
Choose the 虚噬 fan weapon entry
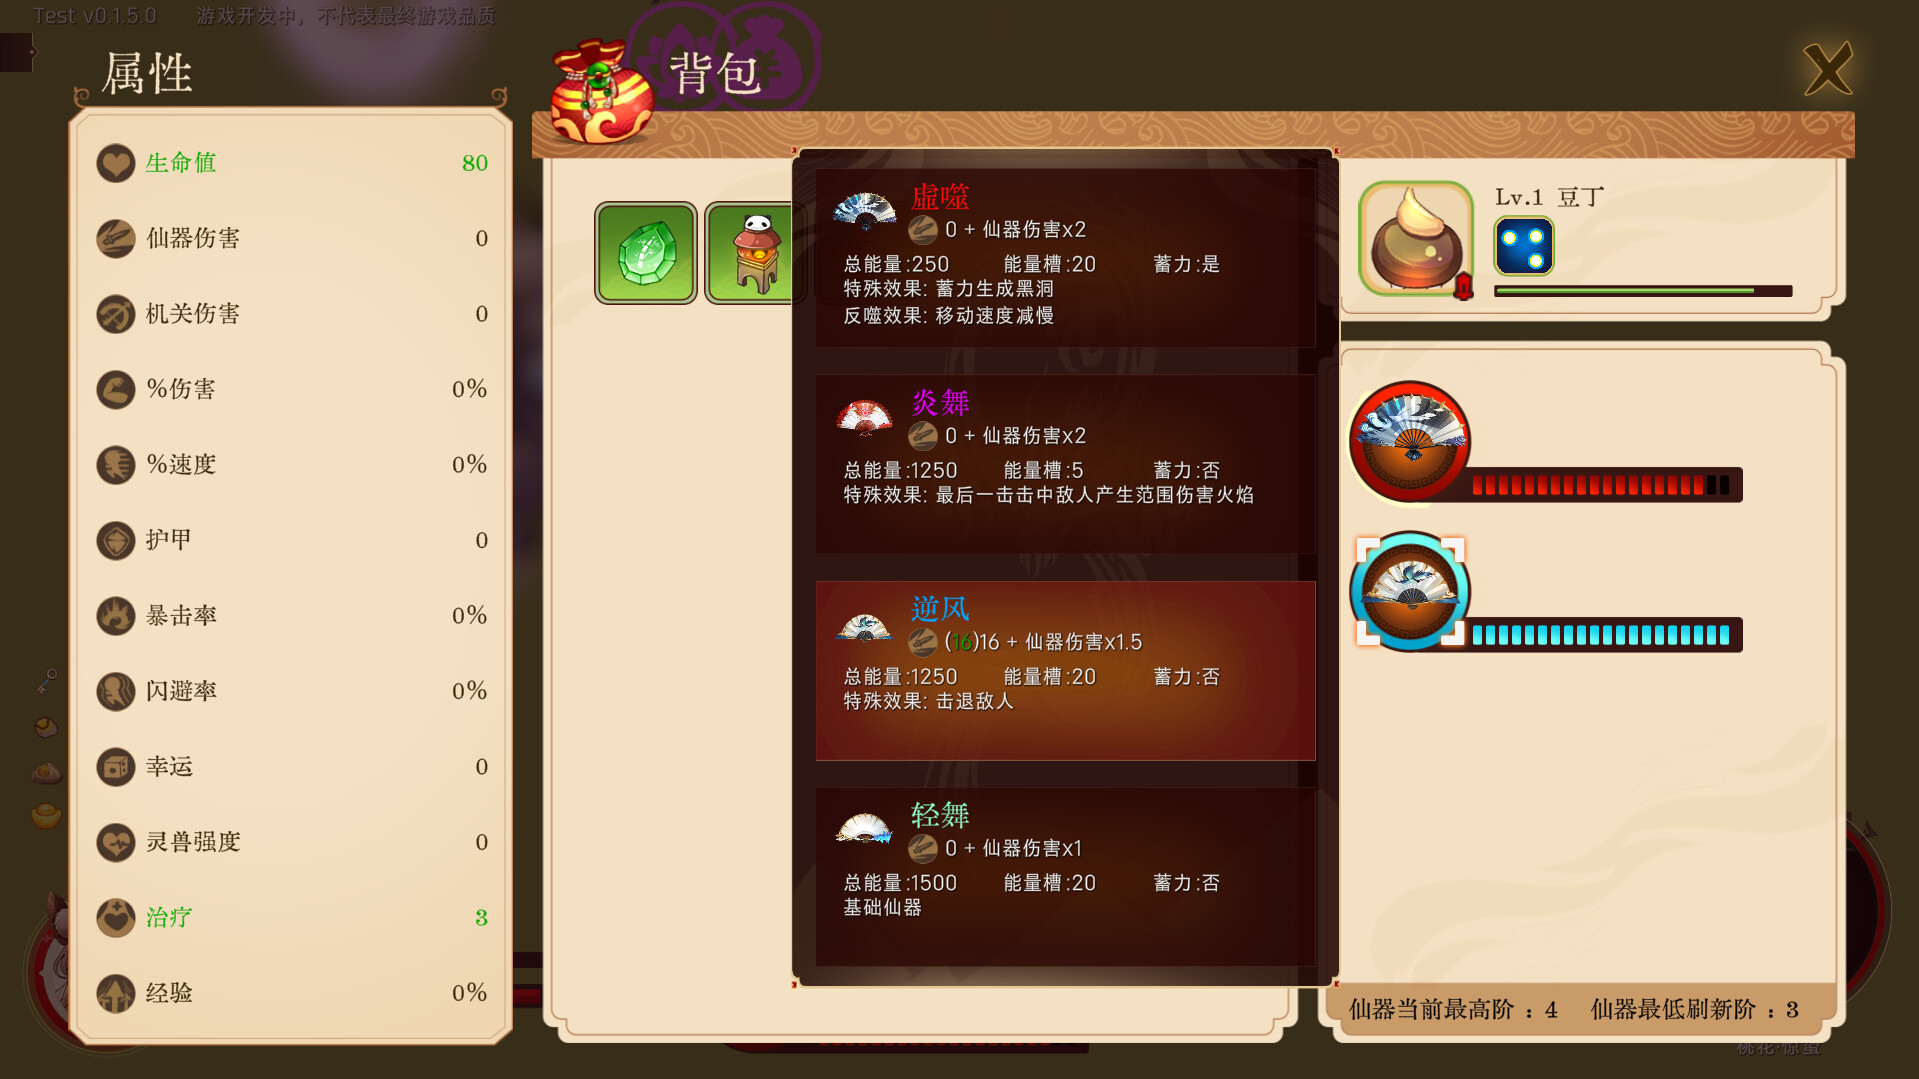pos(1065,257)
